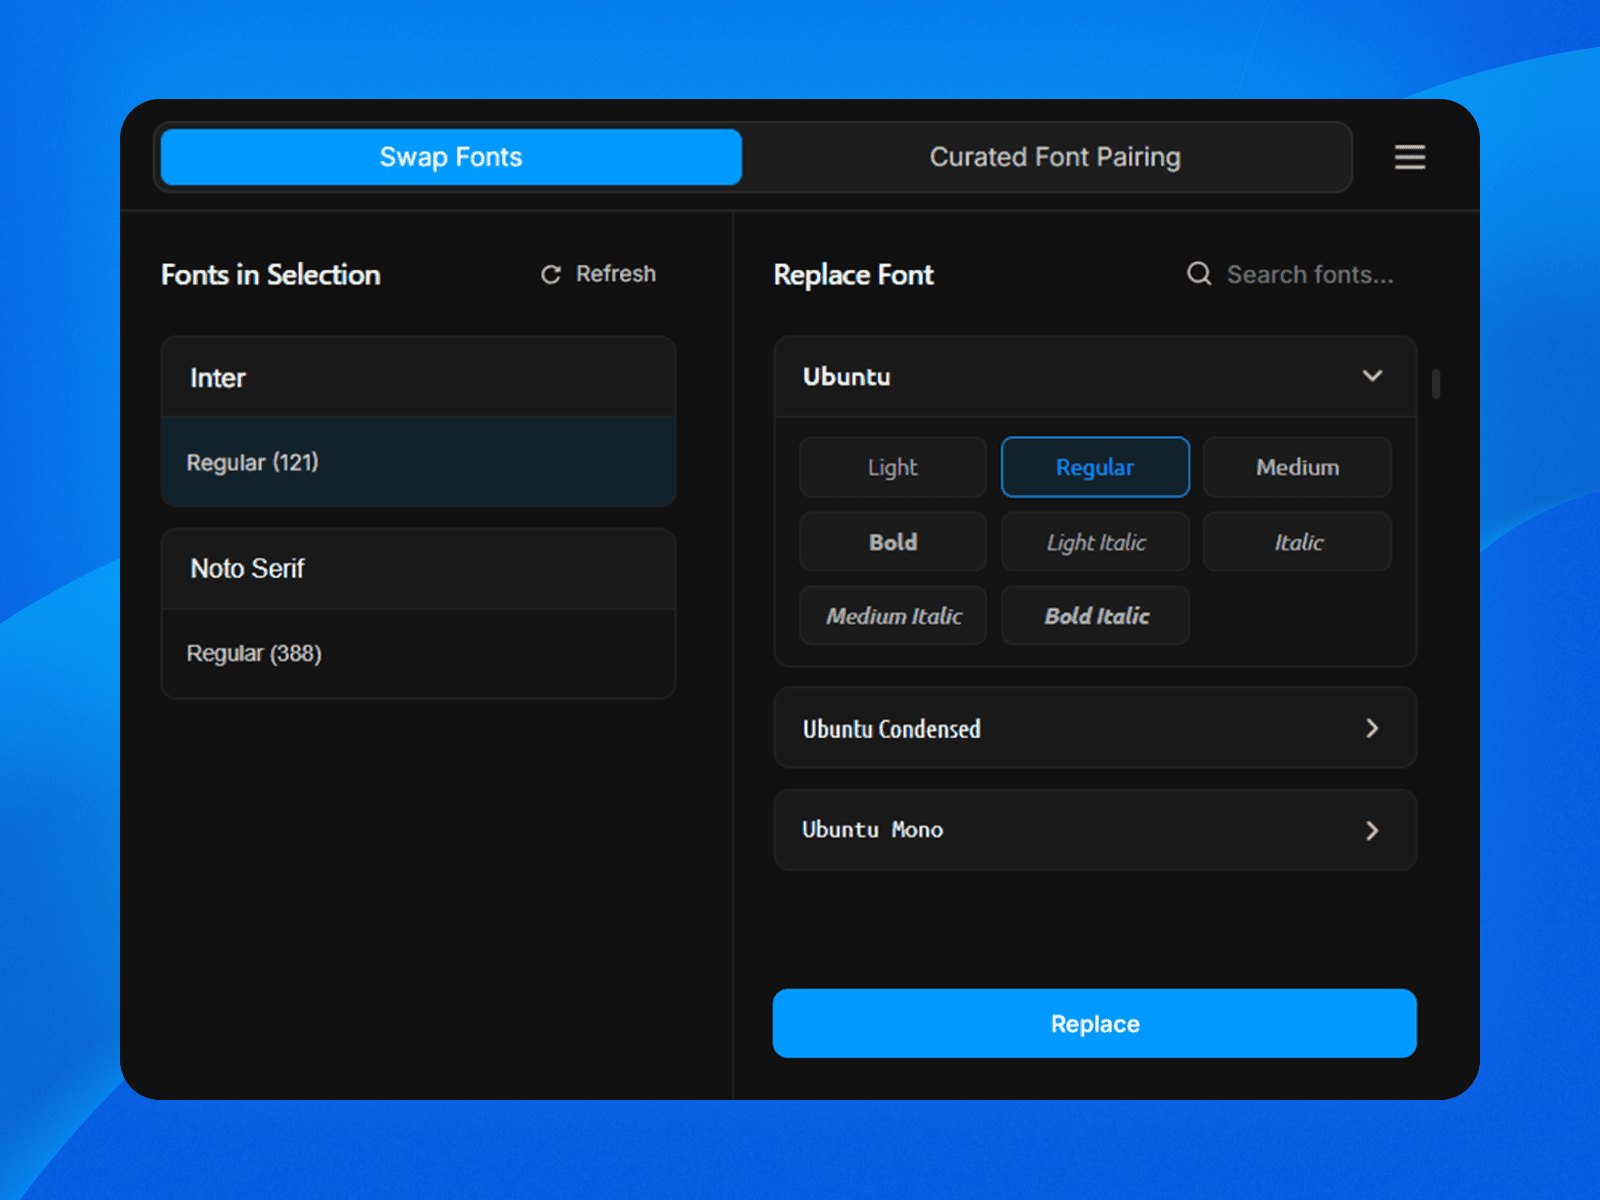Collapse the Ubuntu font family panel
Screen dimensions: 1600x1200
(x=1372, y=376)
